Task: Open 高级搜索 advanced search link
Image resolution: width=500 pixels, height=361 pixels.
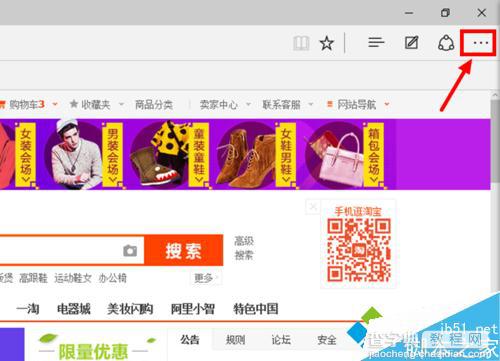Action: (x=244, y=248)
